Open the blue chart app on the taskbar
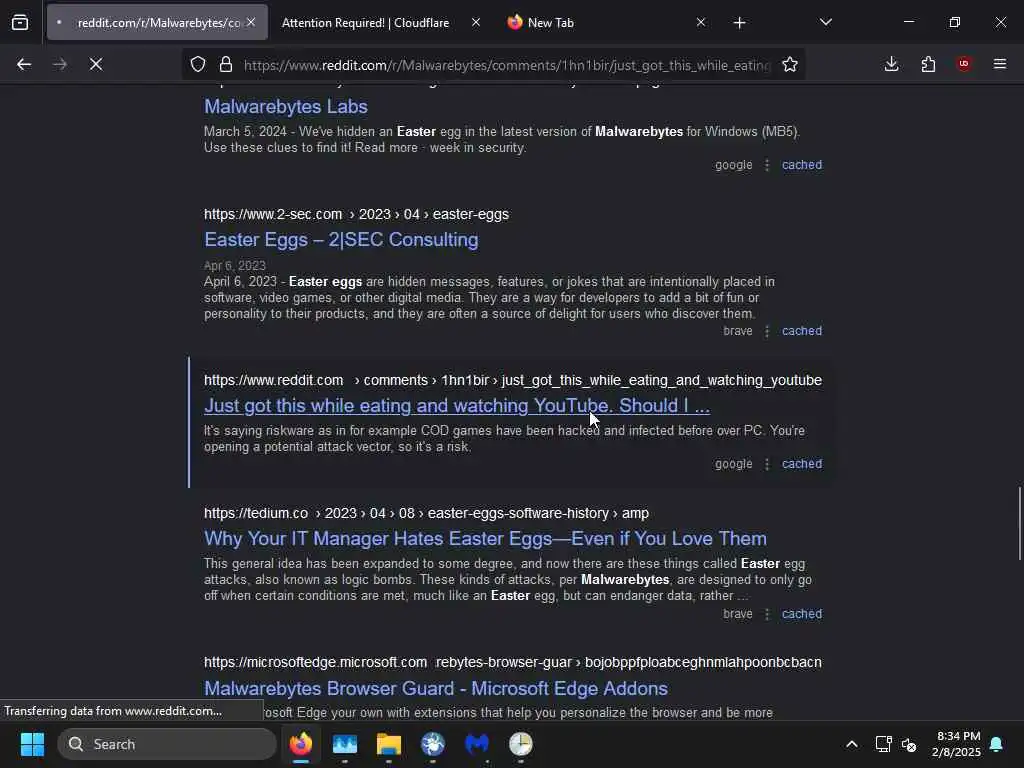Viewport: 1024px width, 768px height. pyautogui.click(x=345, y=744)
